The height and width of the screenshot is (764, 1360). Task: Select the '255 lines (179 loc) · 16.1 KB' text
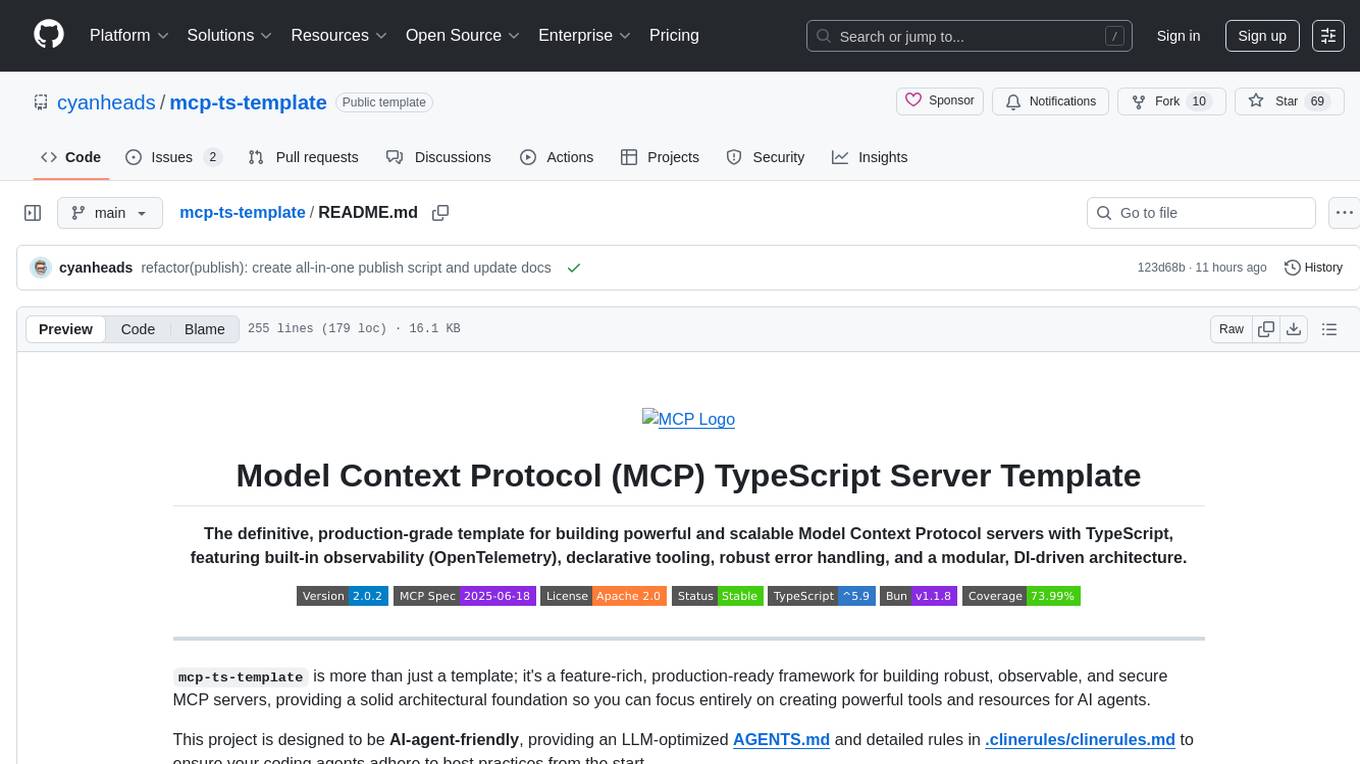(354, 329)
